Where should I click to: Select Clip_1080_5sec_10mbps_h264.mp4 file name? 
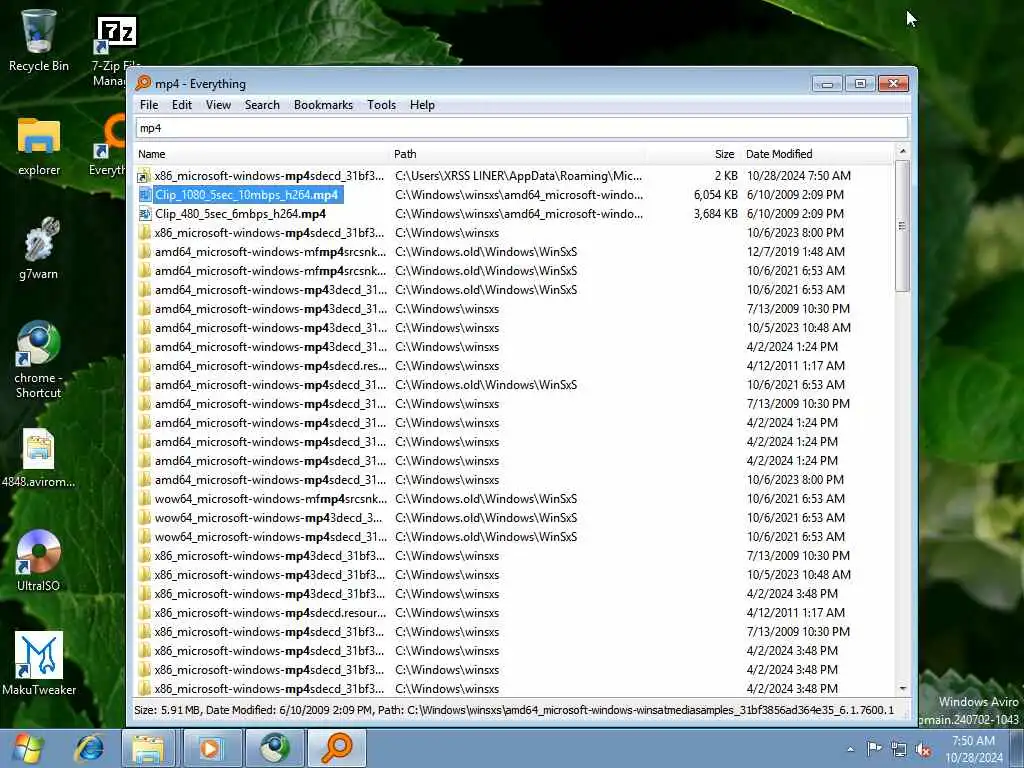click(248, 195)
